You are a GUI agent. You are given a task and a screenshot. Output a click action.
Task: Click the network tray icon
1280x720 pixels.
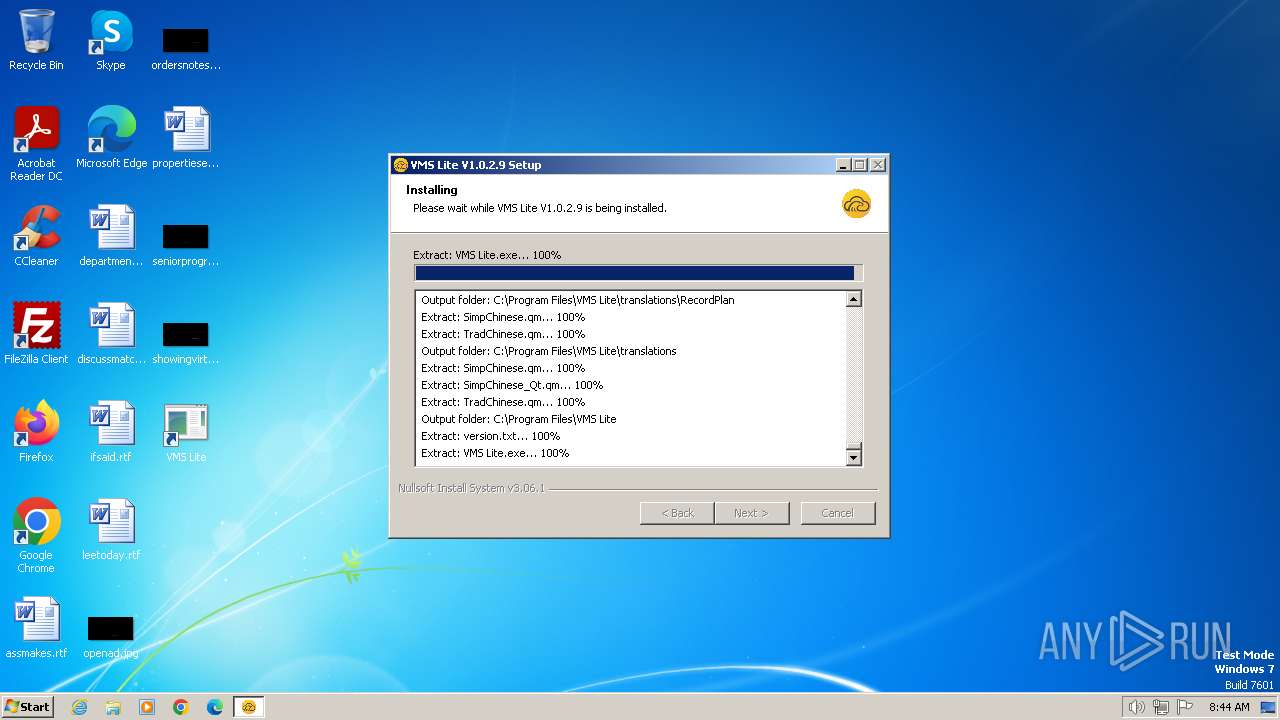click(x=1161, y=707)
